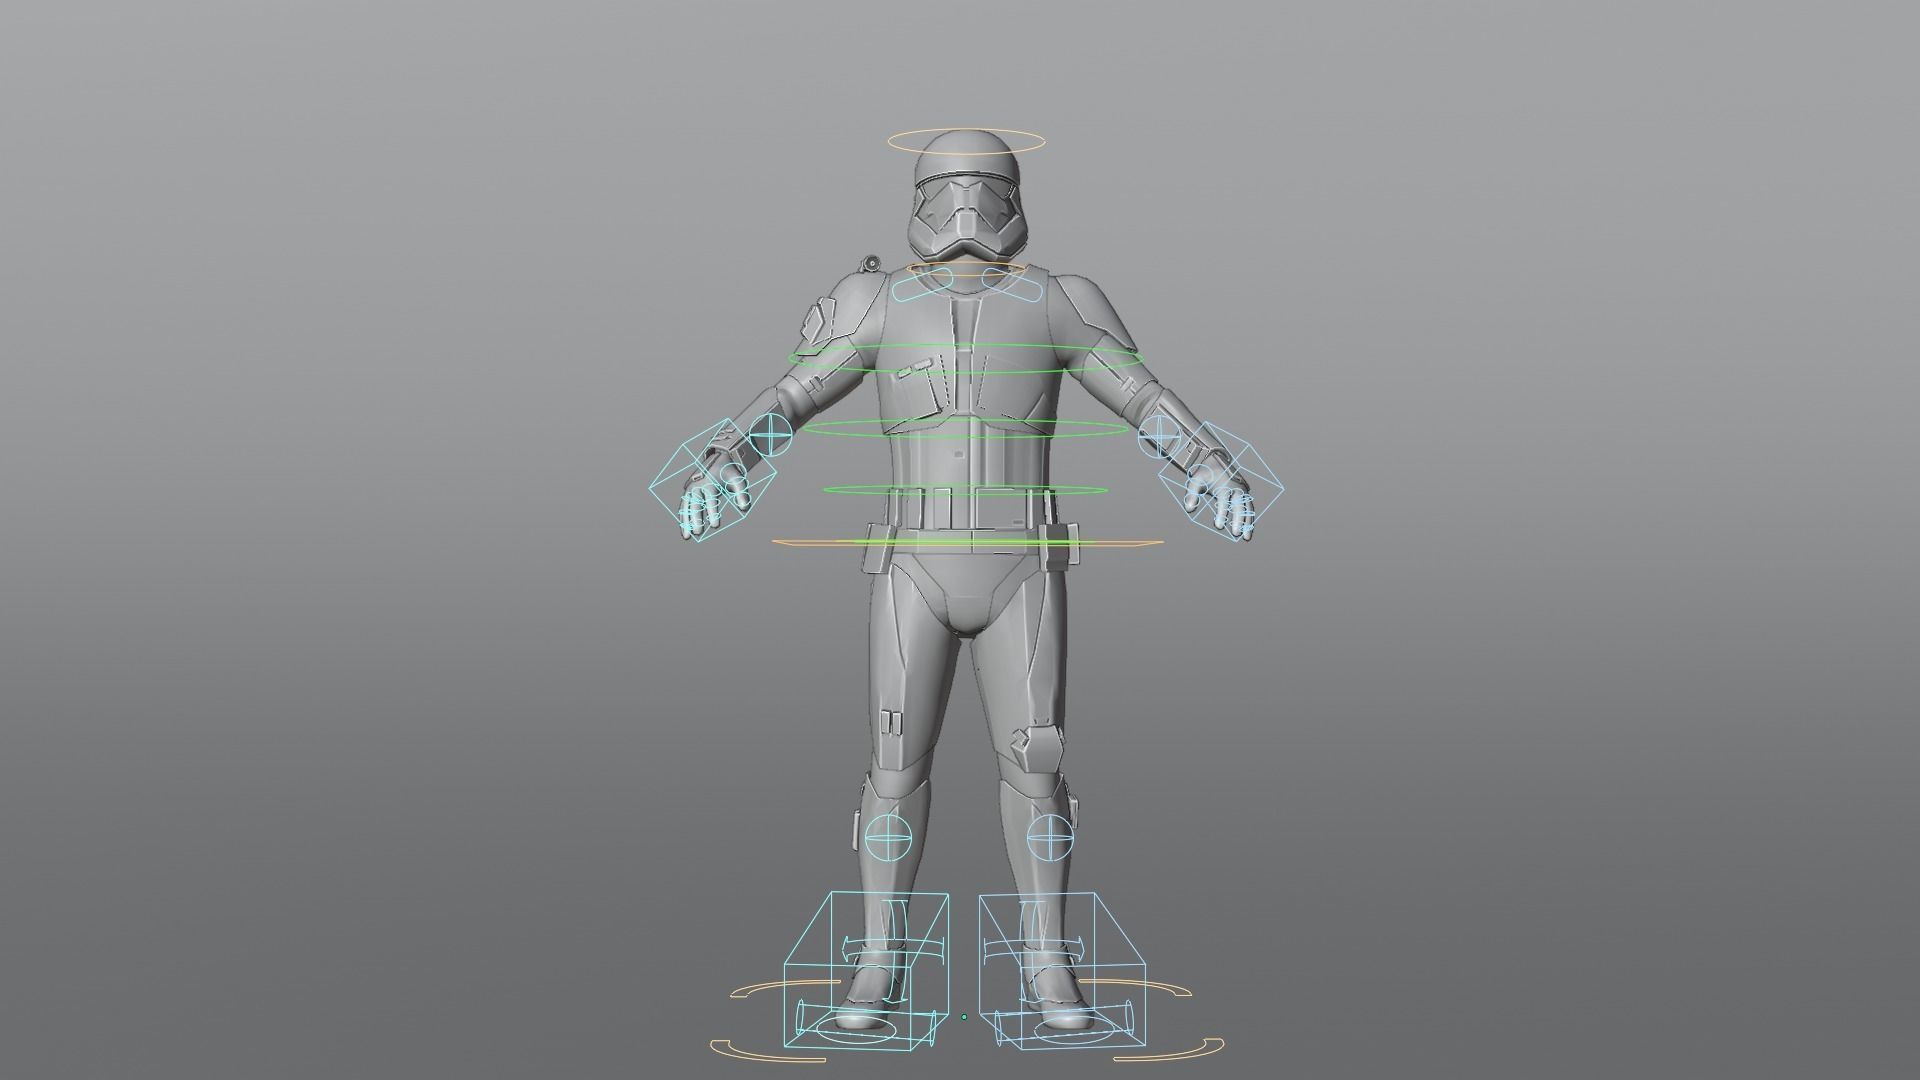Select the orange neck control ring under the chin

click(x=966, y=270)
